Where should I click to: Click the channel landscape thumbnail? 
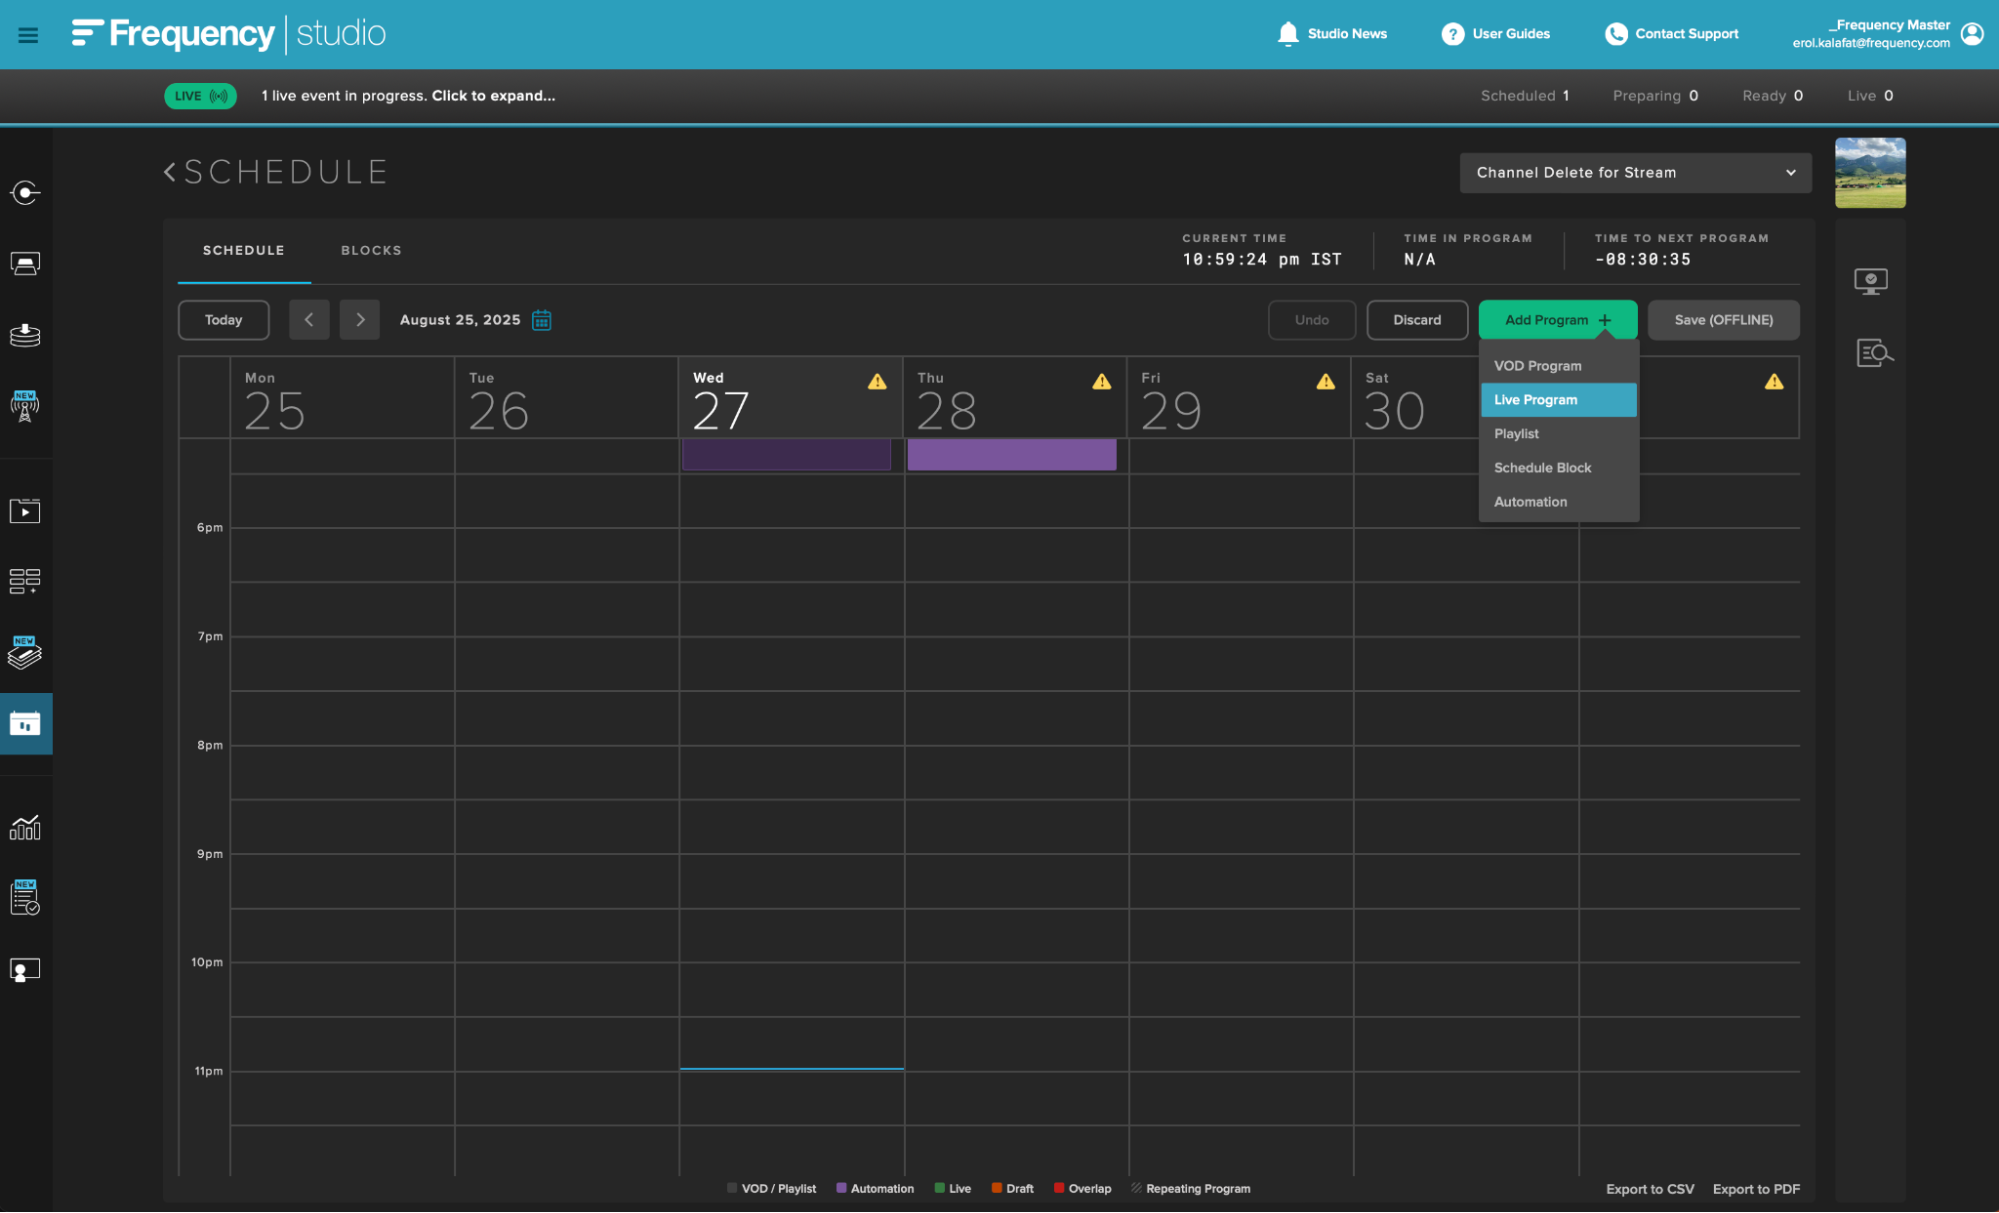(x=1869, y=173)
